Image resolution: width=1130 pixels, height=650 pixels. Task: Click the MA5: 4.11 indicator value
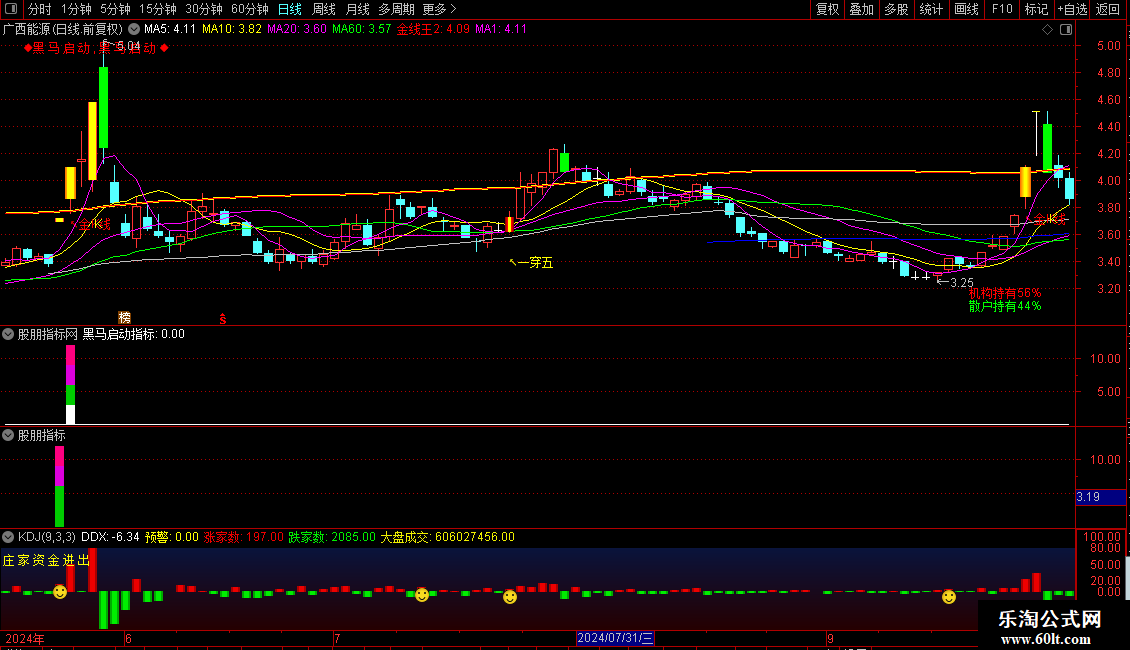click(170, 30)
